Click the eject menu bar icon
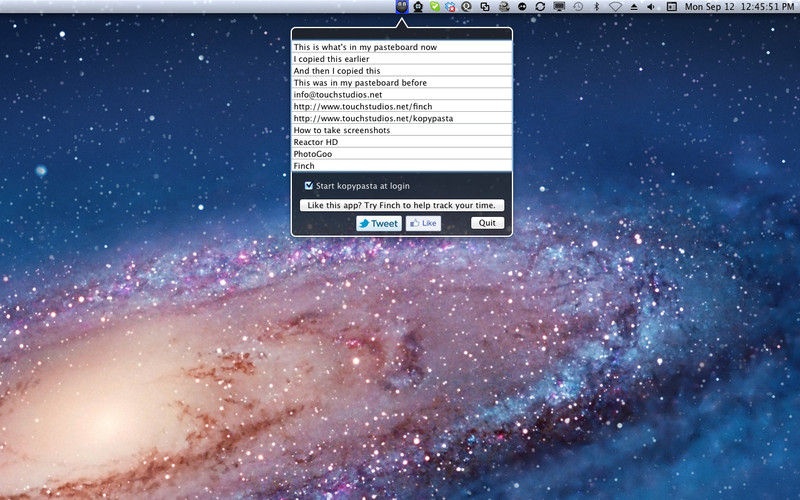Screen dimensions: 800x500 pyautogui.click(x=634, y=7)
